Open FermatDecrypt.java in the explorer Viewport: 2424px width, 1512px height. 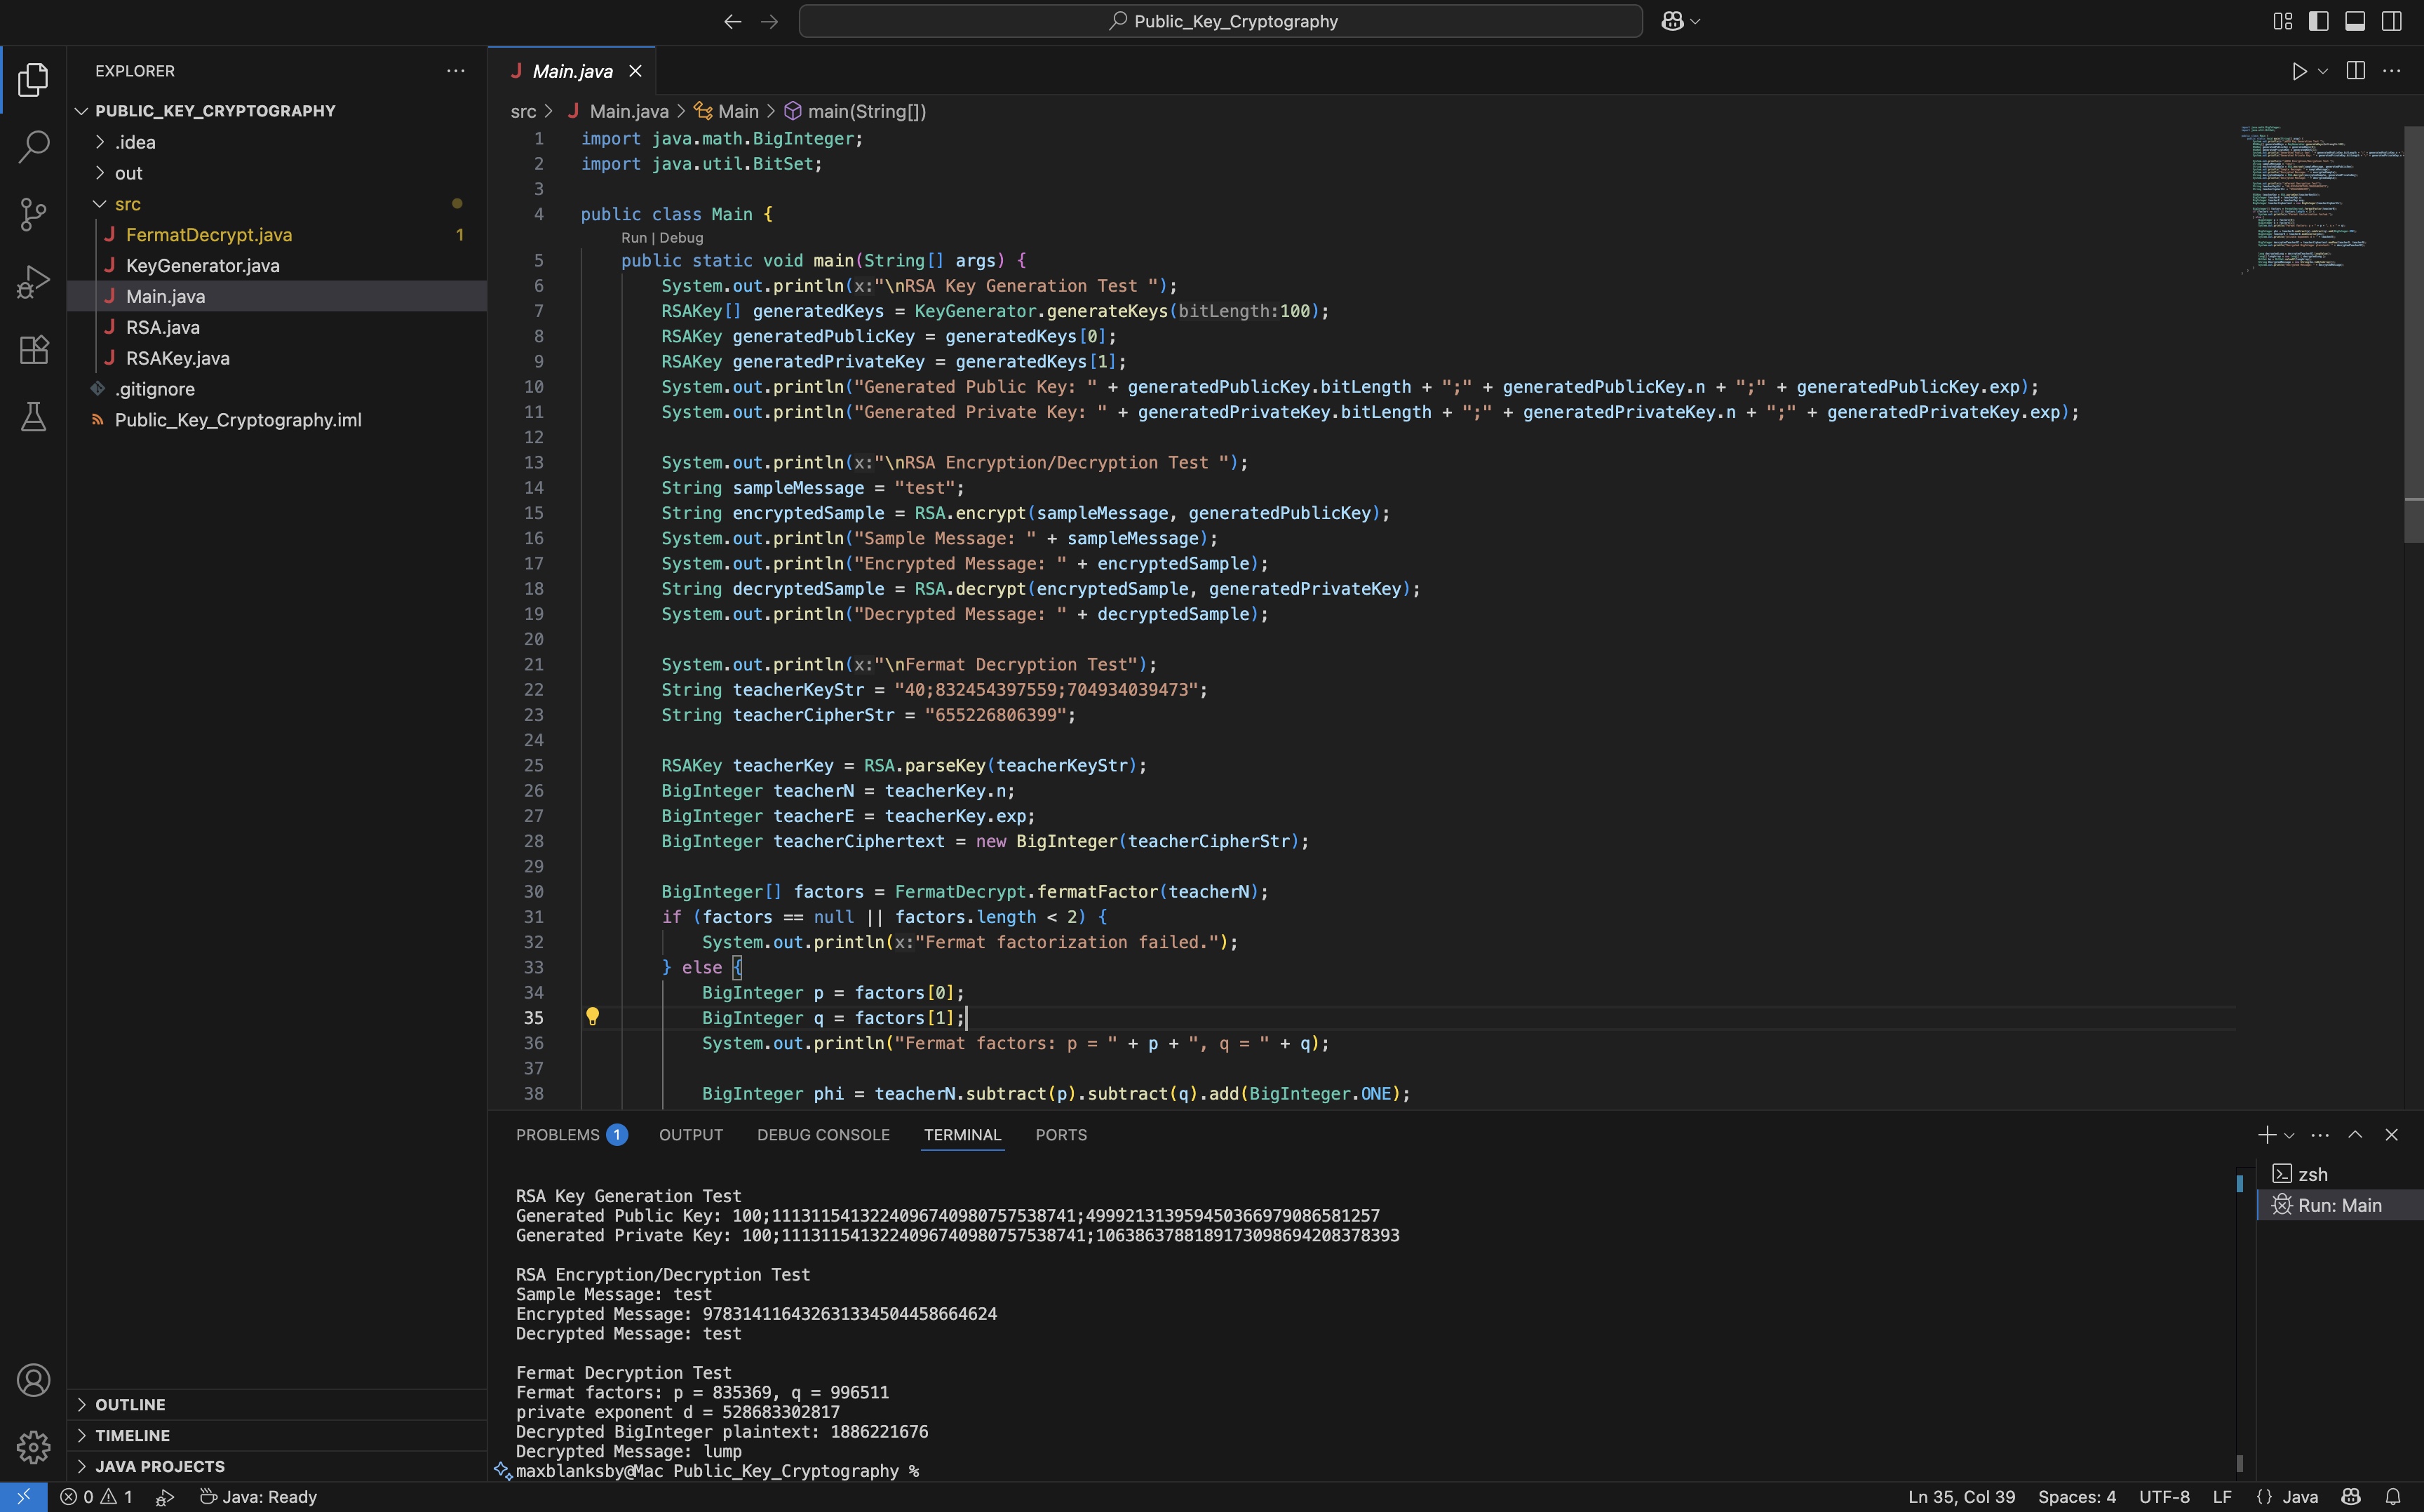point(208,235)
